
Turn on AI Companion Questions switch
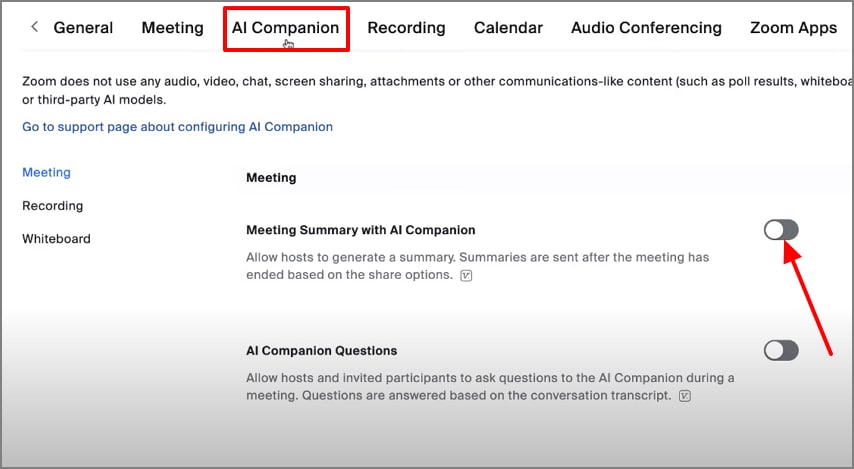[x=781, y=350]
